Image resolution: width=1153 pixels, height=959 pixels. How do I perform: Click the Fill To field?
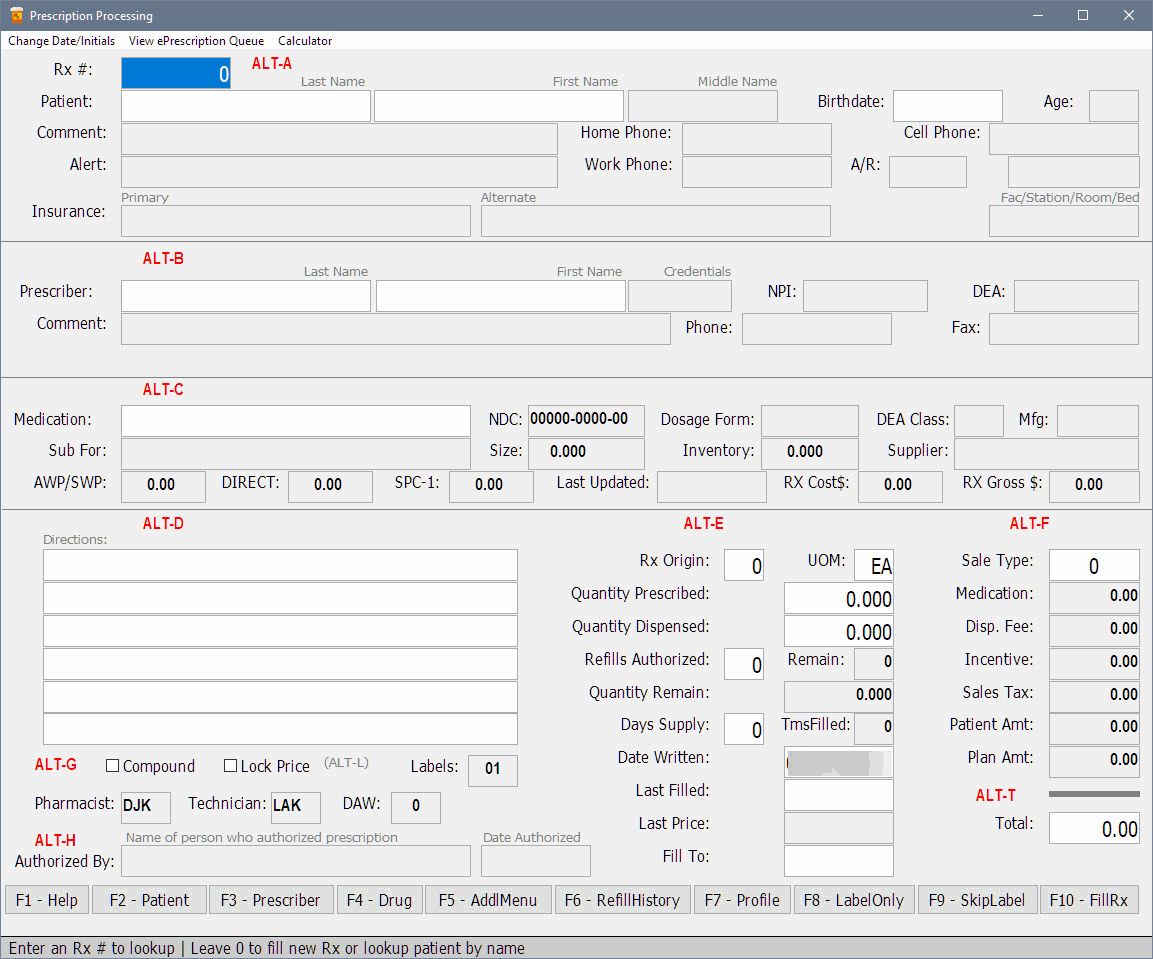[x=839, y=861]
